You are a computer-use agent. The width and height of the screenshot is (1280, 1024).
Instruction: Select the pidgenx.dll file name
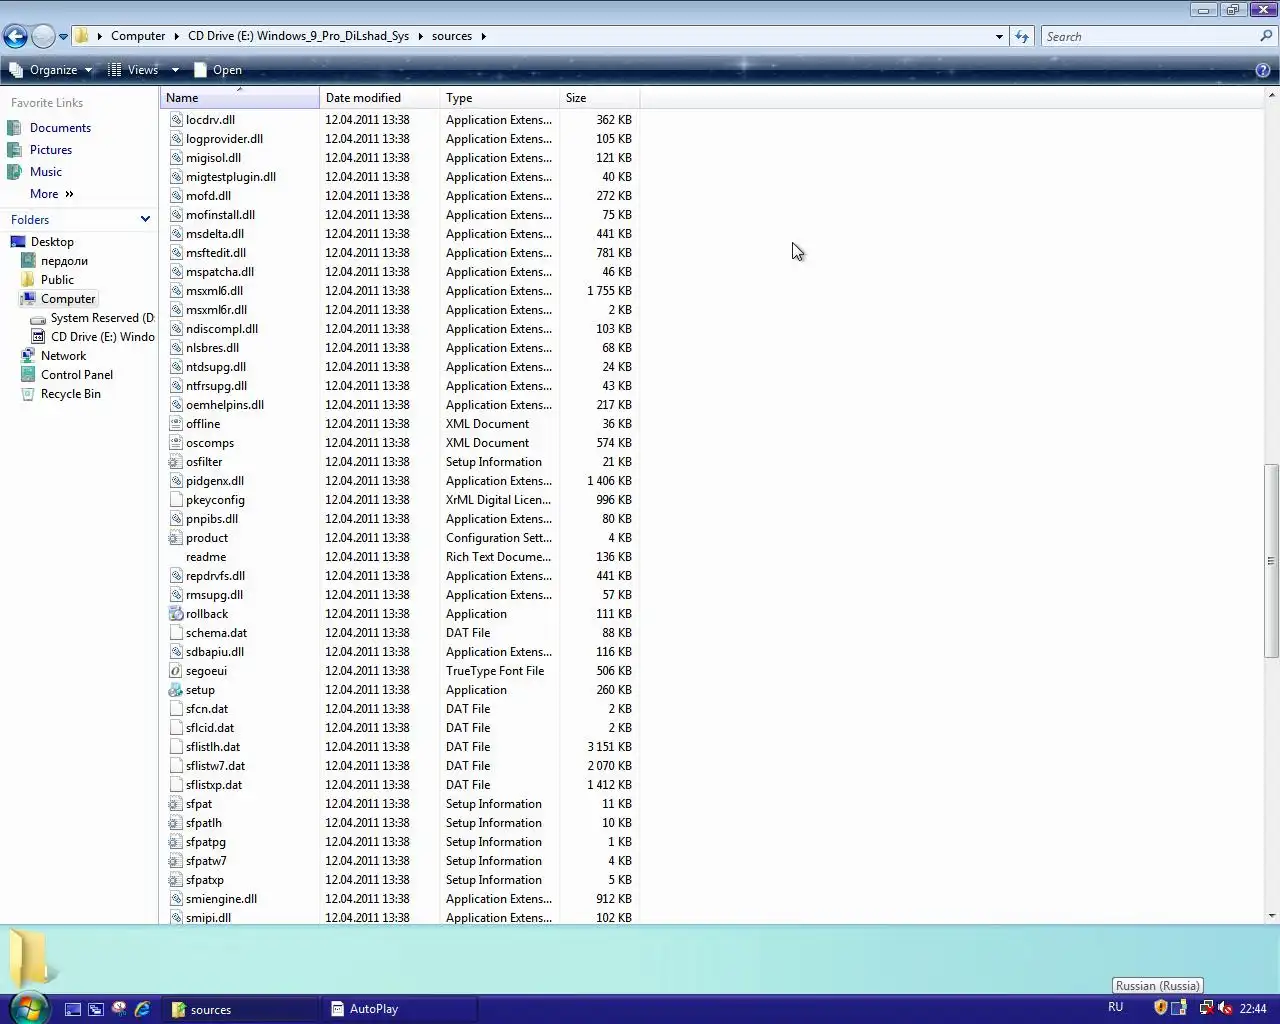[x=215, y=481]
